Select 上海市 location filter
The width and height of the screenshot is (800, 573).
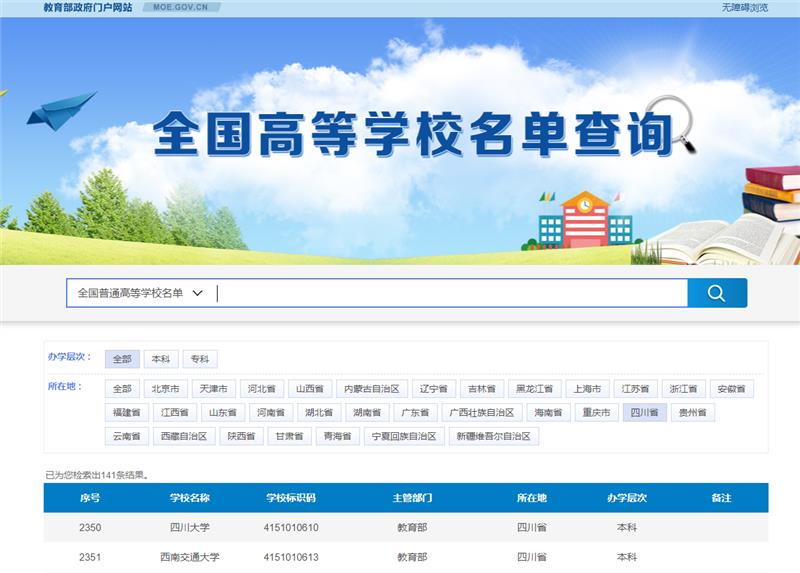(587, 389)
